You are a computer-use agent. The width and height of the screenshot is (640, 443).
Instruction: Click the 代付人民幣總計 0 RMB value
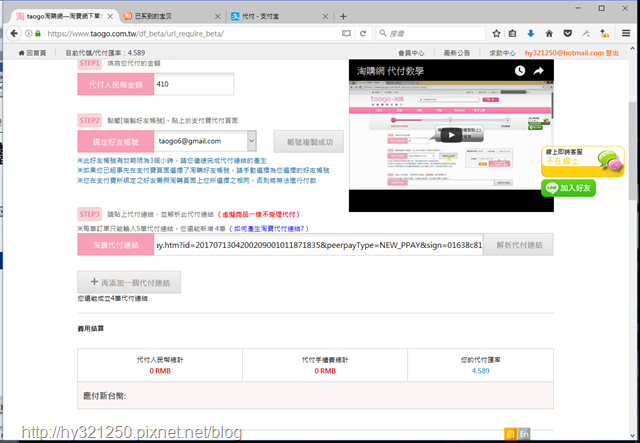pyautogui.click(x=160, y=371)
